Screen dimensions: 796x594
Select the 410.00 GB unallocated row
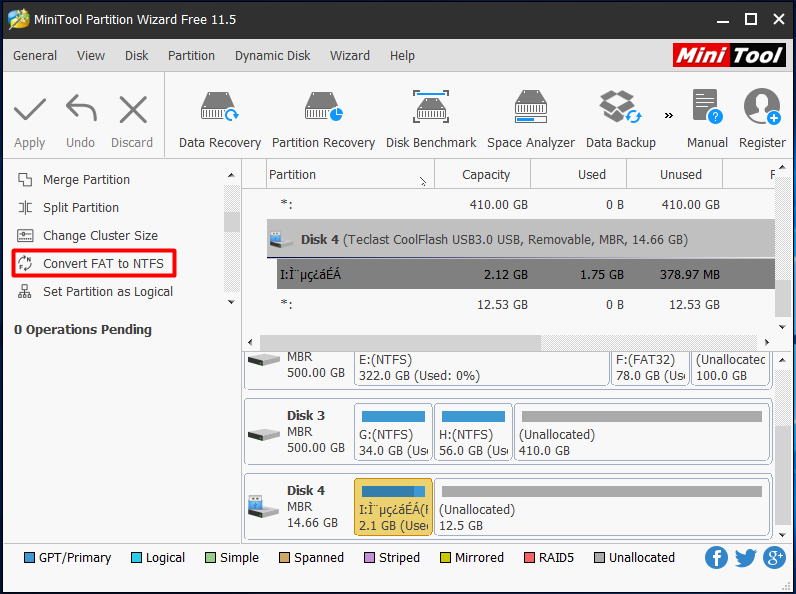[521, 205]
